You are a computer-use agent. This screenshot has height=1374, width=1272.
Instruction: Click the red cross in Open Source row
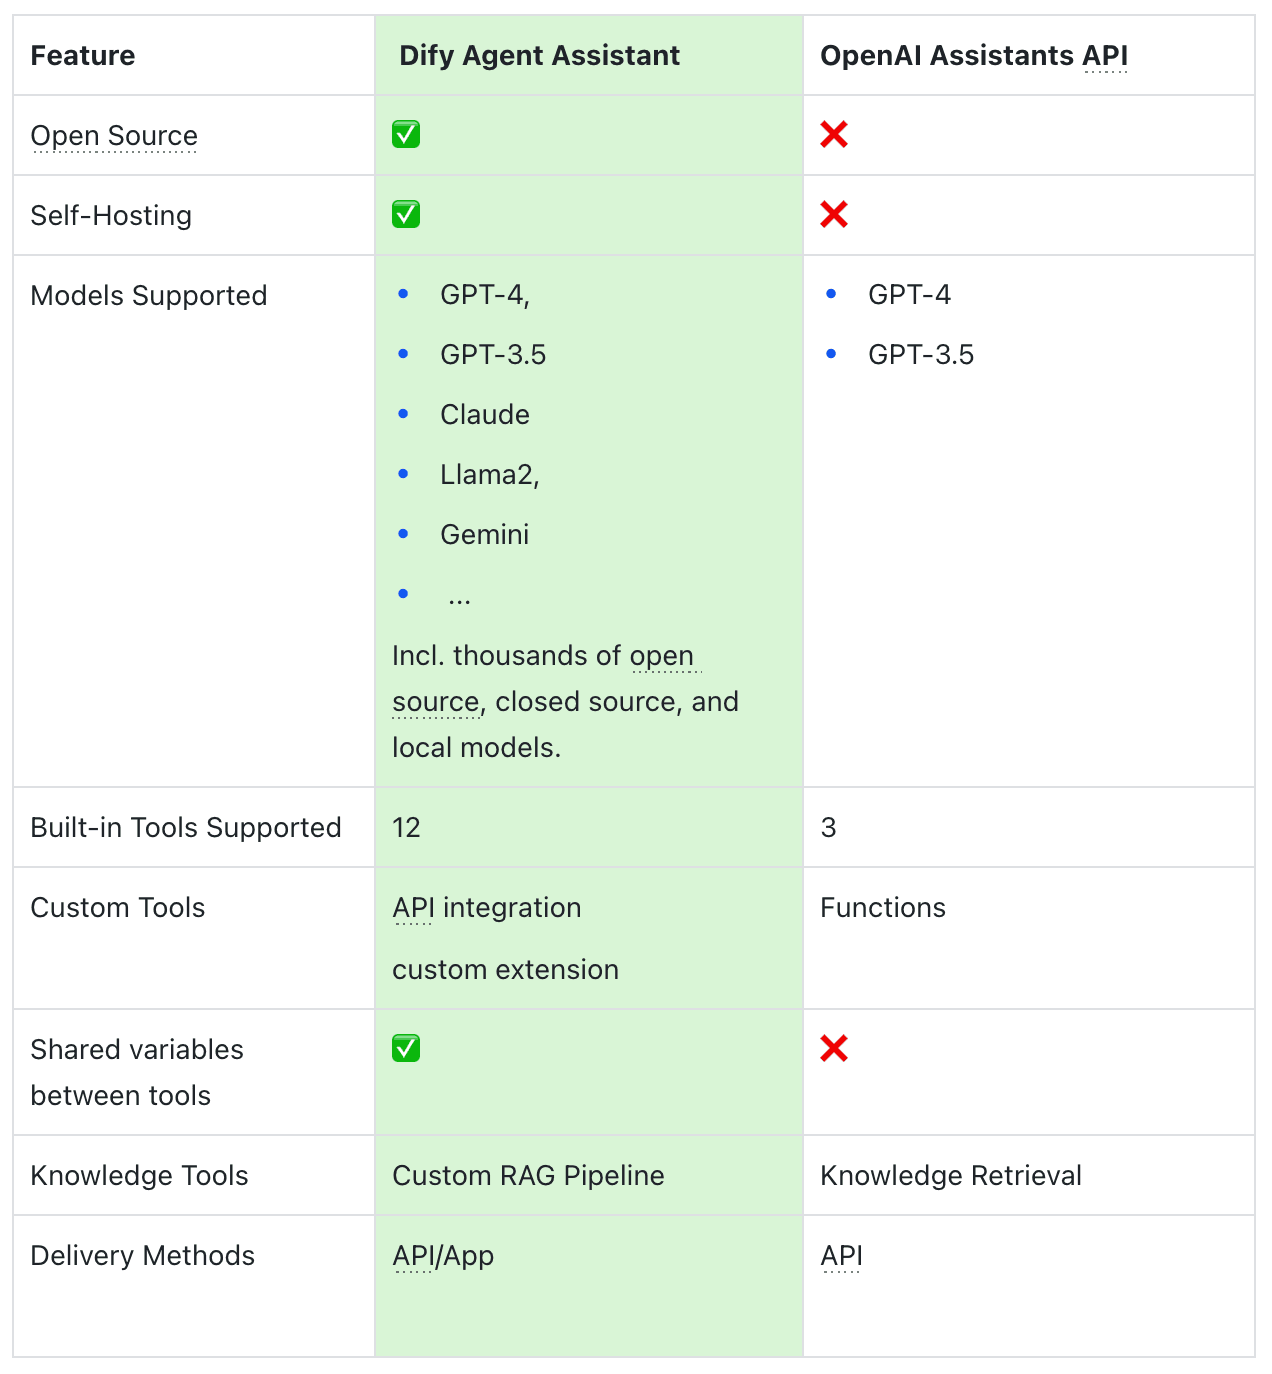tap(834, 134)
